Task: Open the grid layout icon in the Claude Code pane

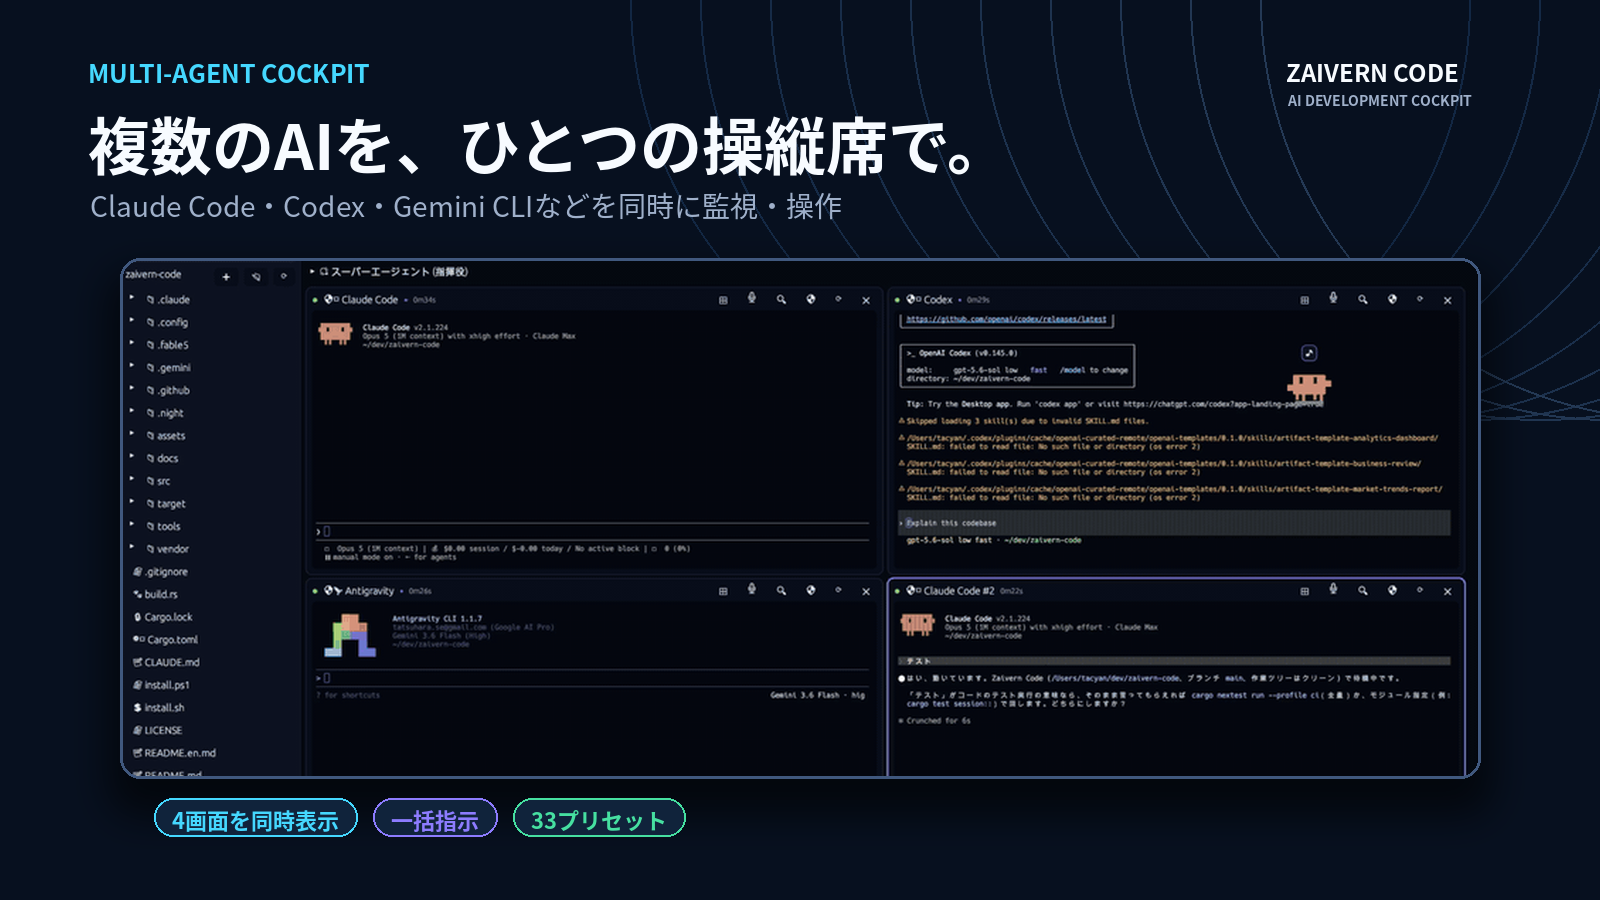Action: [723, 300]
